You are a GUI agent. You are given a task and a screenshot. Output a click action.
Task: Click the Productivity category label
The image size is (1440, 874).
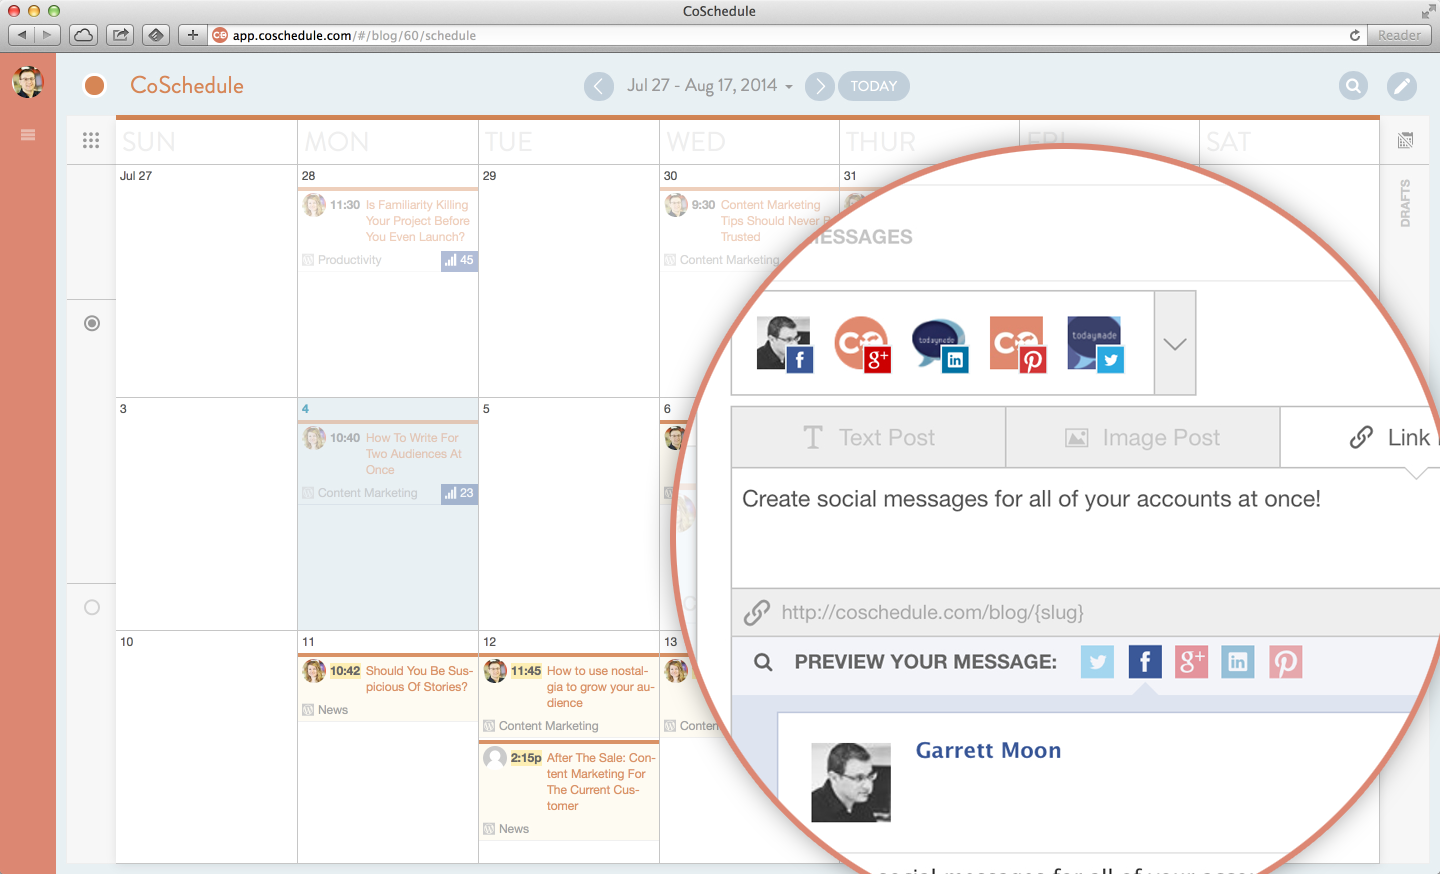[349, 260]
